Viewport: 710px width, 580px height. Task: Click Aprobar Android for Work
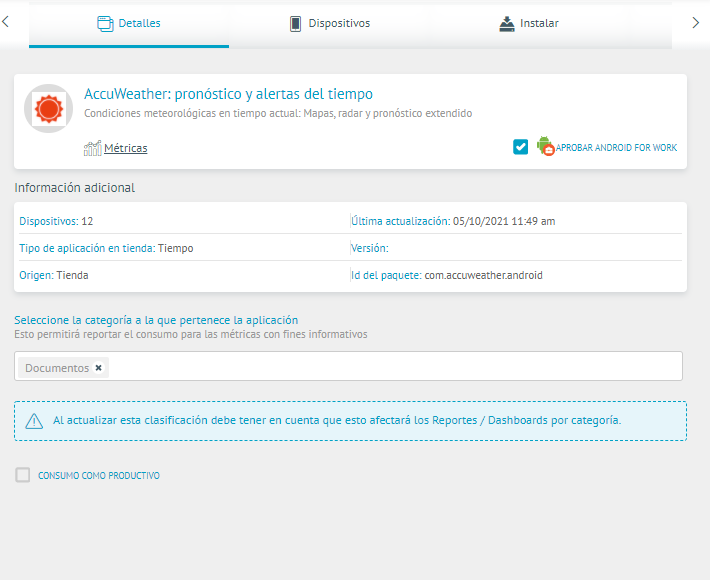click(616, 148)
